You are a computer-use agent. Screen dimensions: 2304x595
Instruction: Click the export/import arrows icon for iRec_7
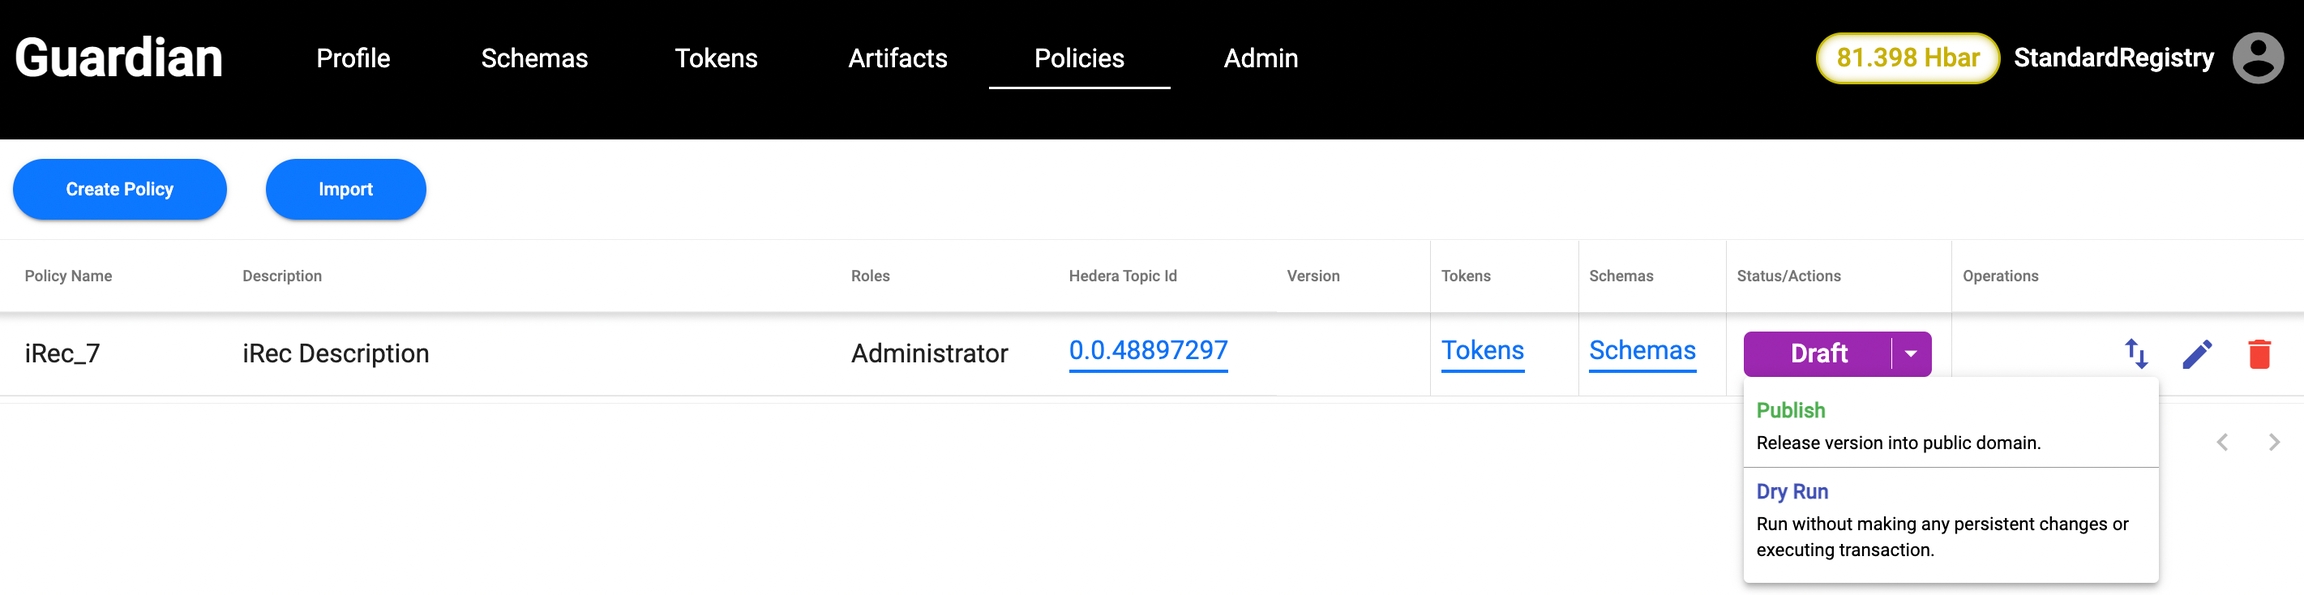pos(2136,354)
